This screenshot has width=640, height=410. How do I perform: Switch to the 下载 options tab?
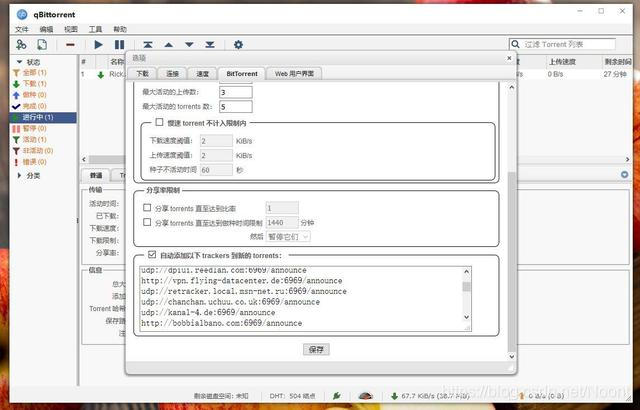pyautogui.click(x=142, y=73)
